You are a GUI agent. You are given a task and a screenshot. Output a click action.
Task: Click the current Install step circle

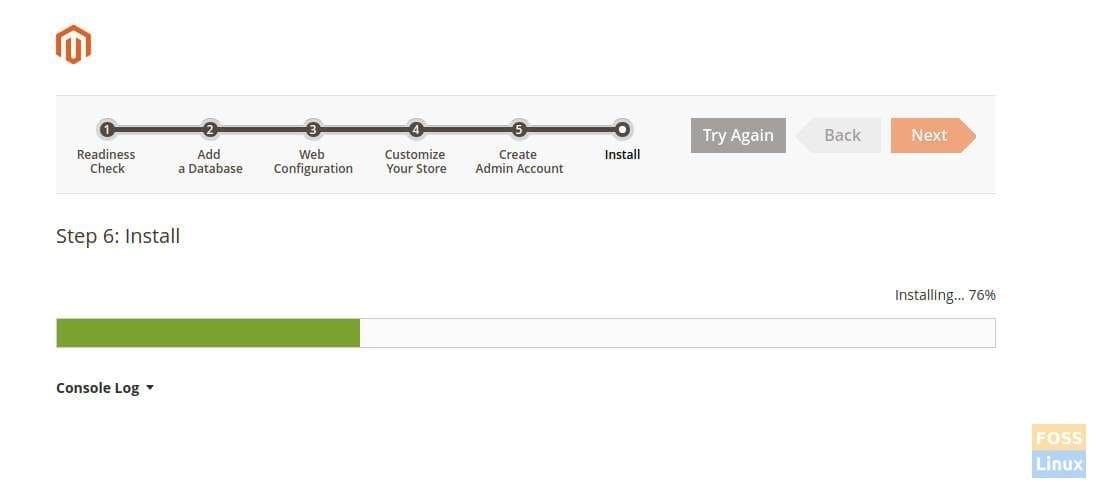(x=622, y=129)
